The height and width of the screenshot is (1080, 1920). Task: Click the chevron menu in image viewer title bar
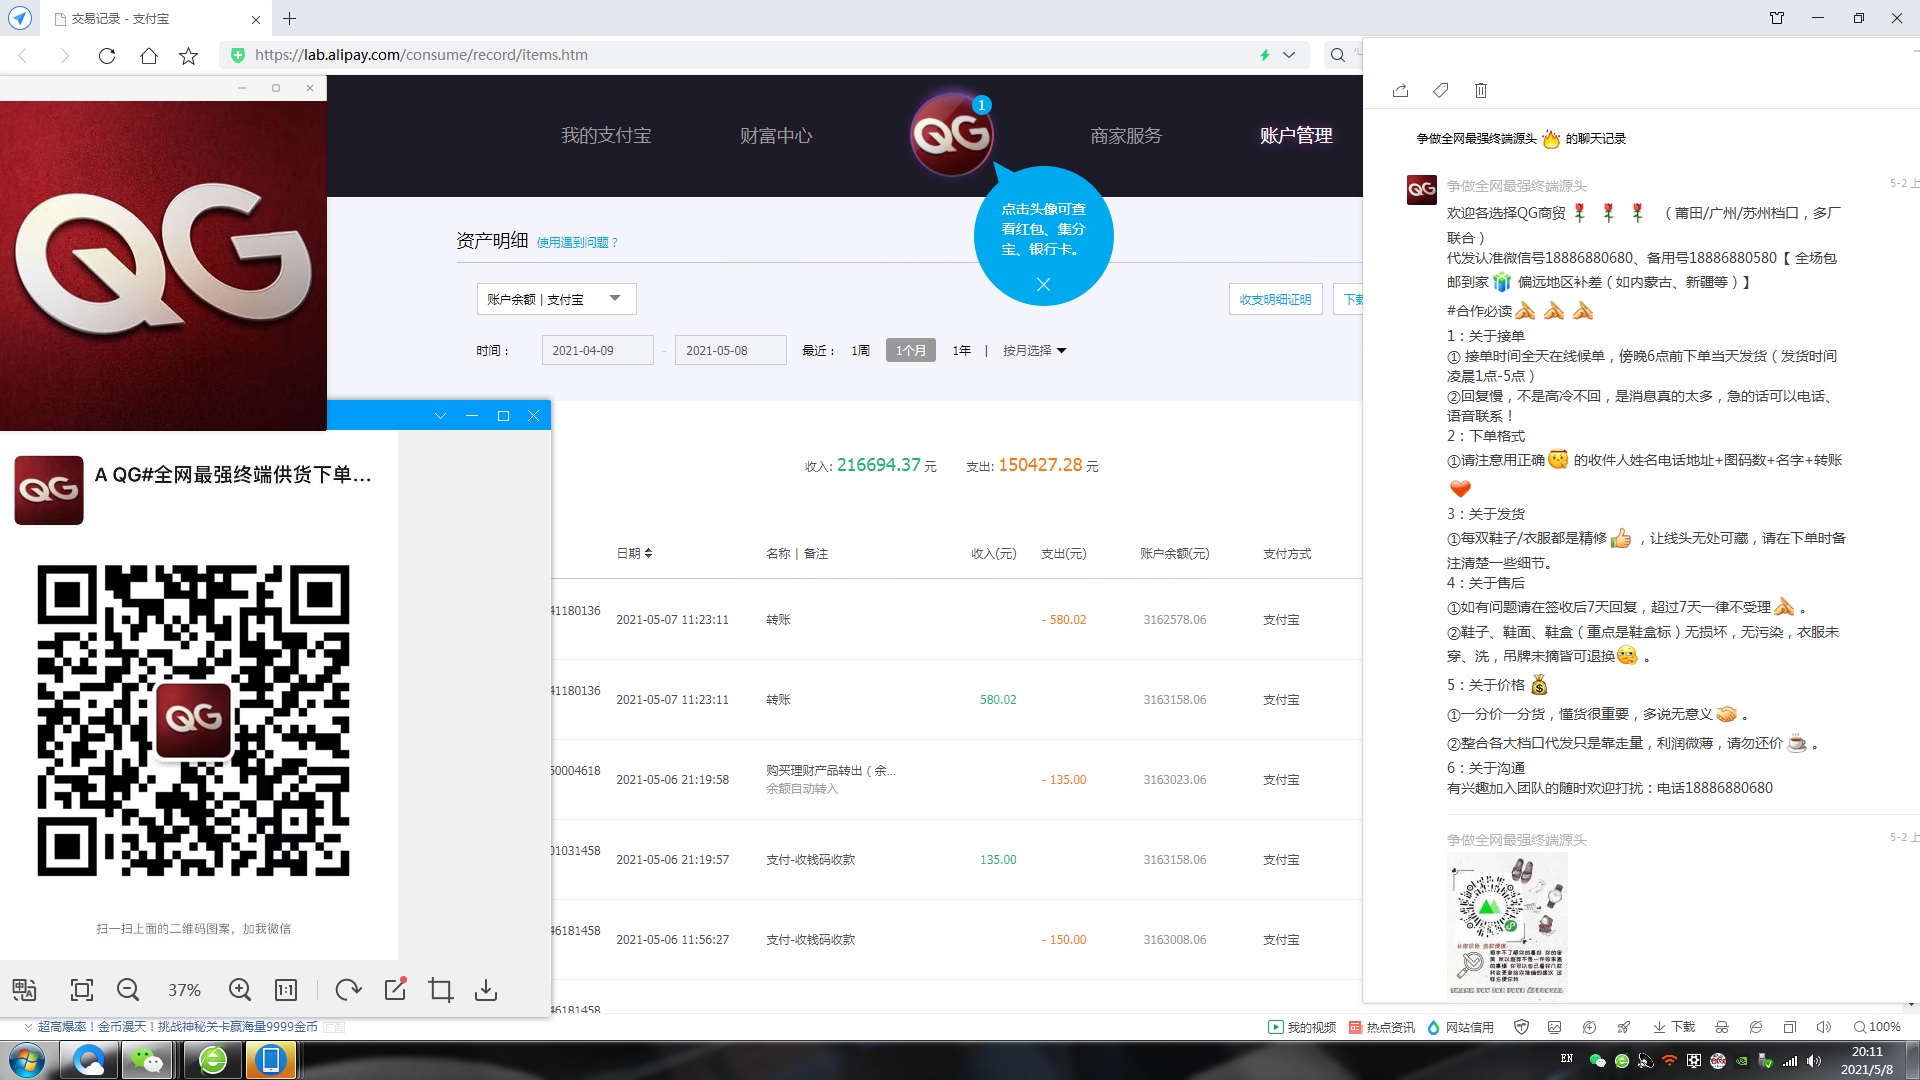point(440,416)
